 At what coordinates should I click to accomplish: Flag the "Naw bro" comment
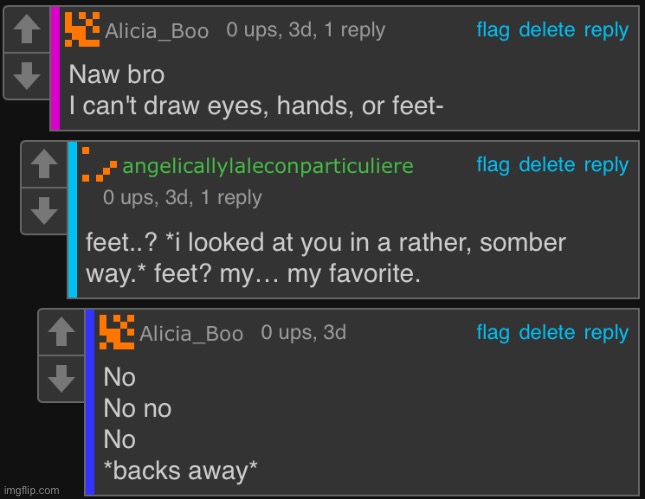click(493, 30)
